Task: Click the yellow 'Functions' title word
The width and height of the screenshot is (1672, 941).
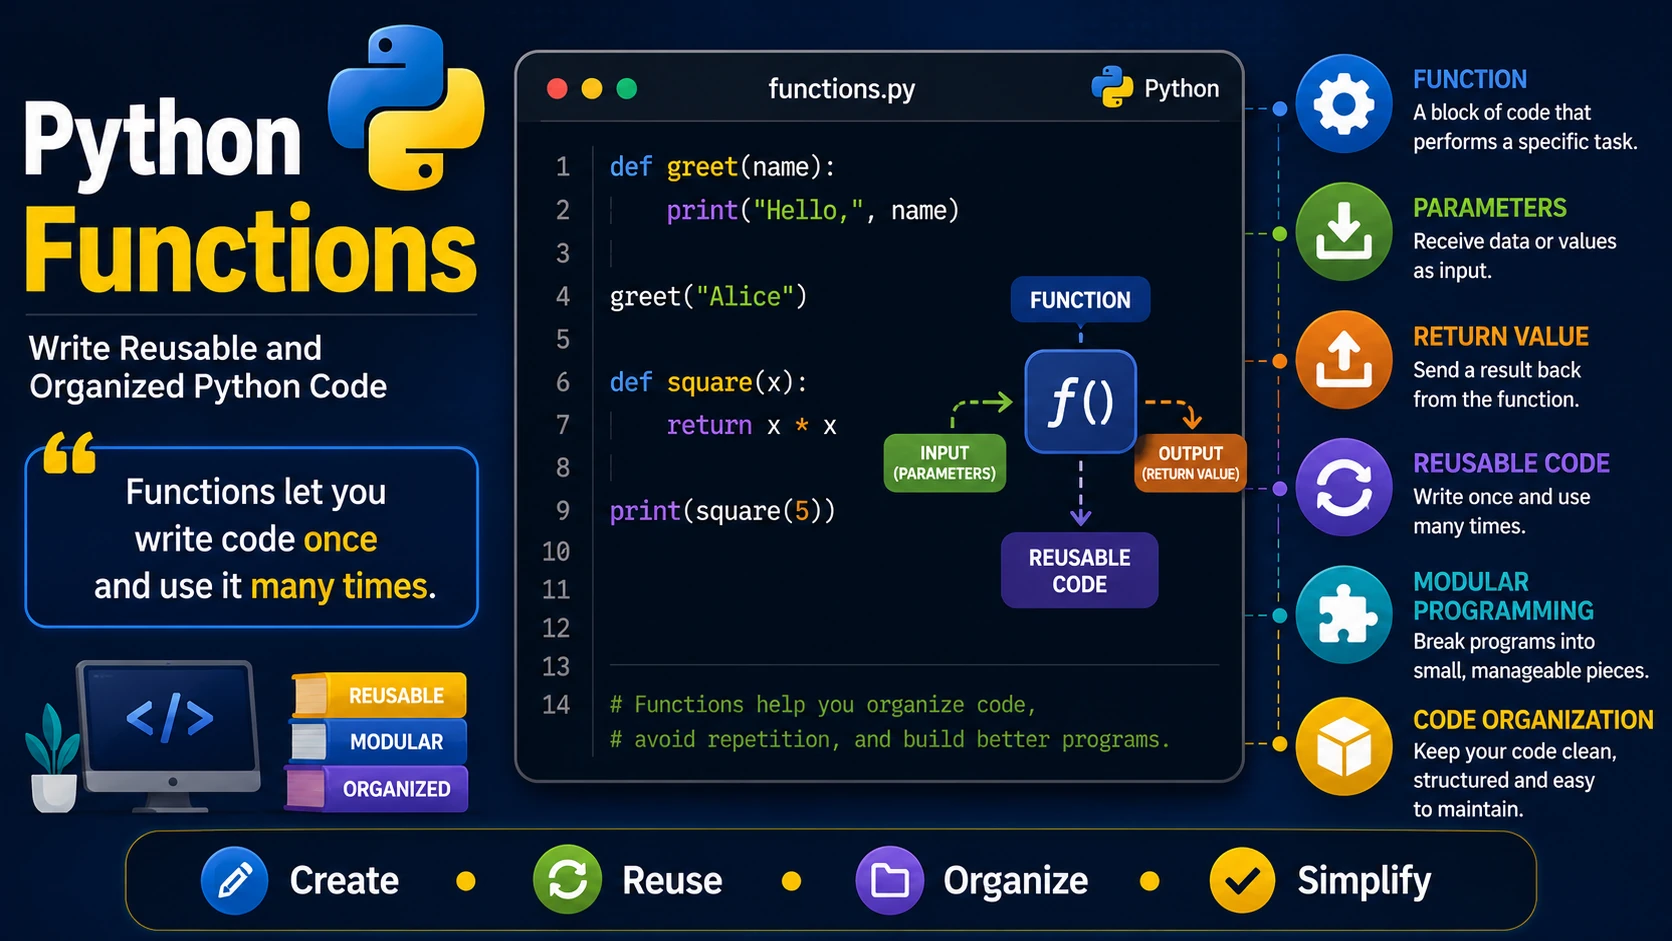Action: [250, 250]
